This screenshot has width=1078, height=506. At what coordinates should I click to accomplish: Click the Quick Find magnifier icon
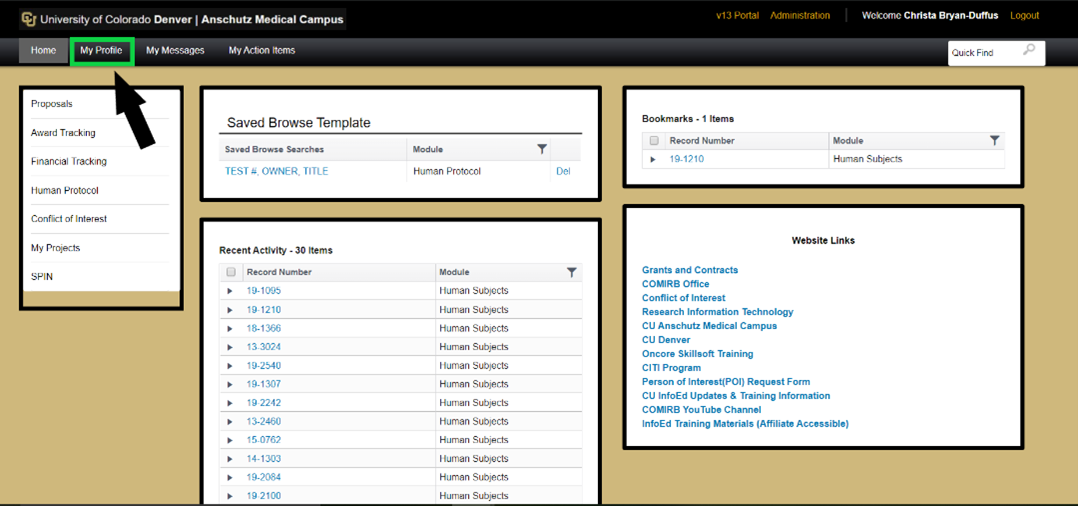[1029, 51]
